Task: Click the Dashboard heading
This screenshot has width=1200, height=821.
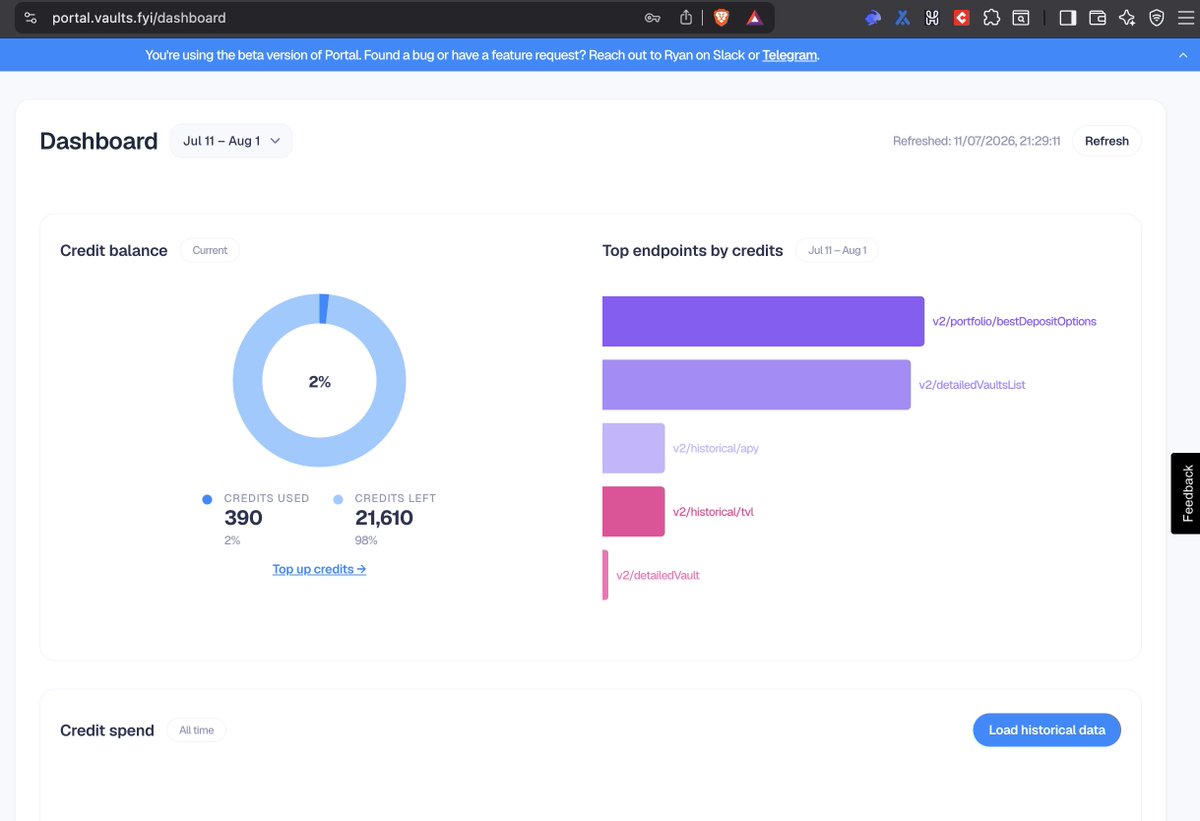Action: (x=99, y=141)
